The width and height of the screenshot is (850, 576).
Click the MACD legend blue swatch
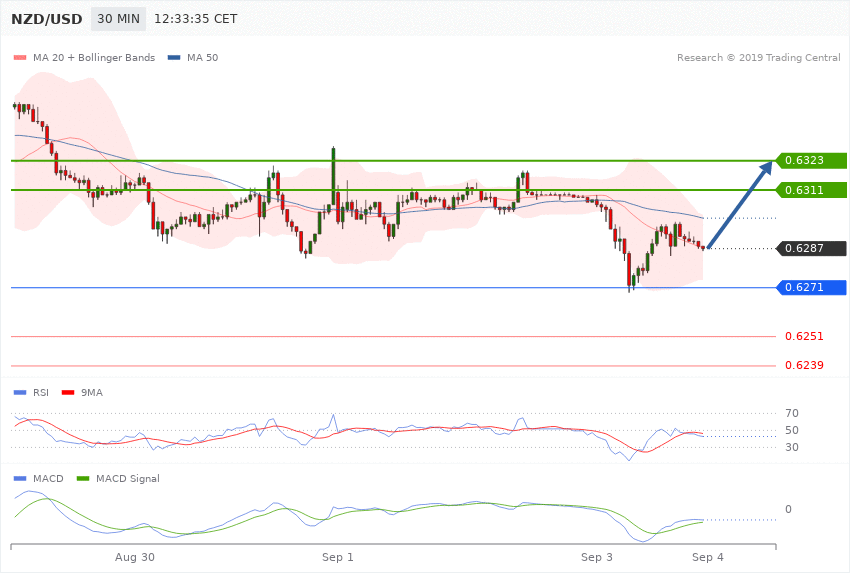pyautogui.click(x=20, y=478)
